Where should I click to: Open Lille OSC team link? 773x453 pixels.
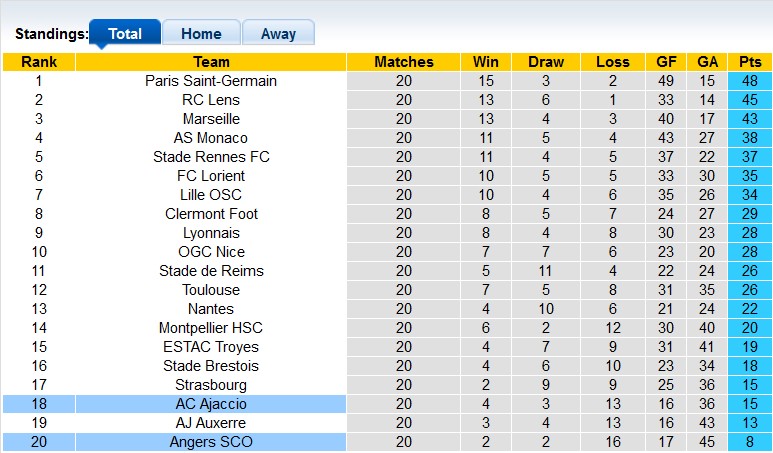click(x=211, y=195)
